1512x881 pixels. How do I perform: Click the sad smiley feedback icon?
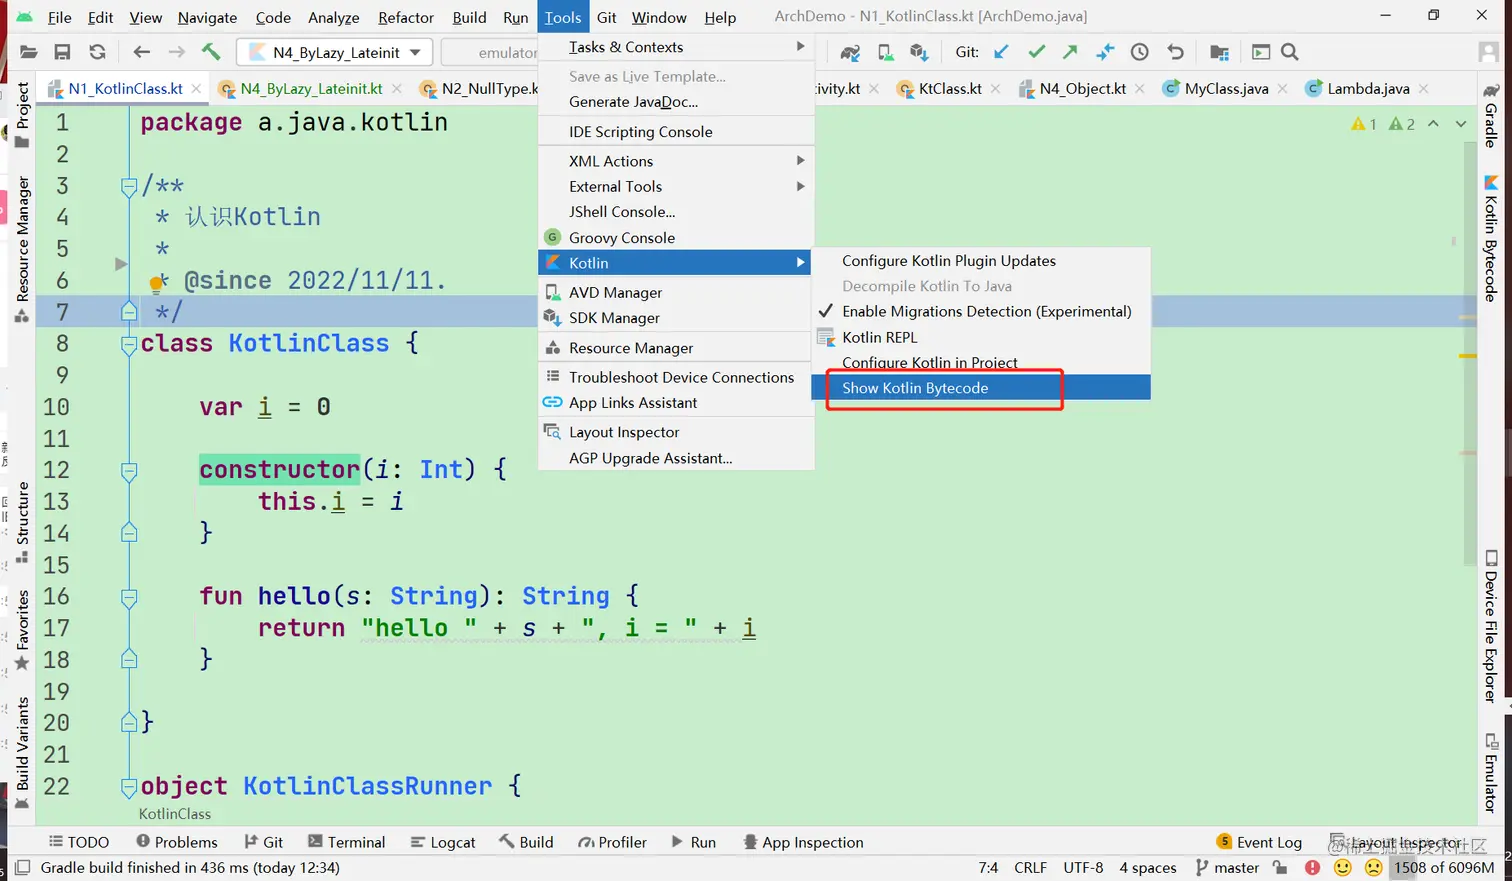click(x=1374, y=868)
